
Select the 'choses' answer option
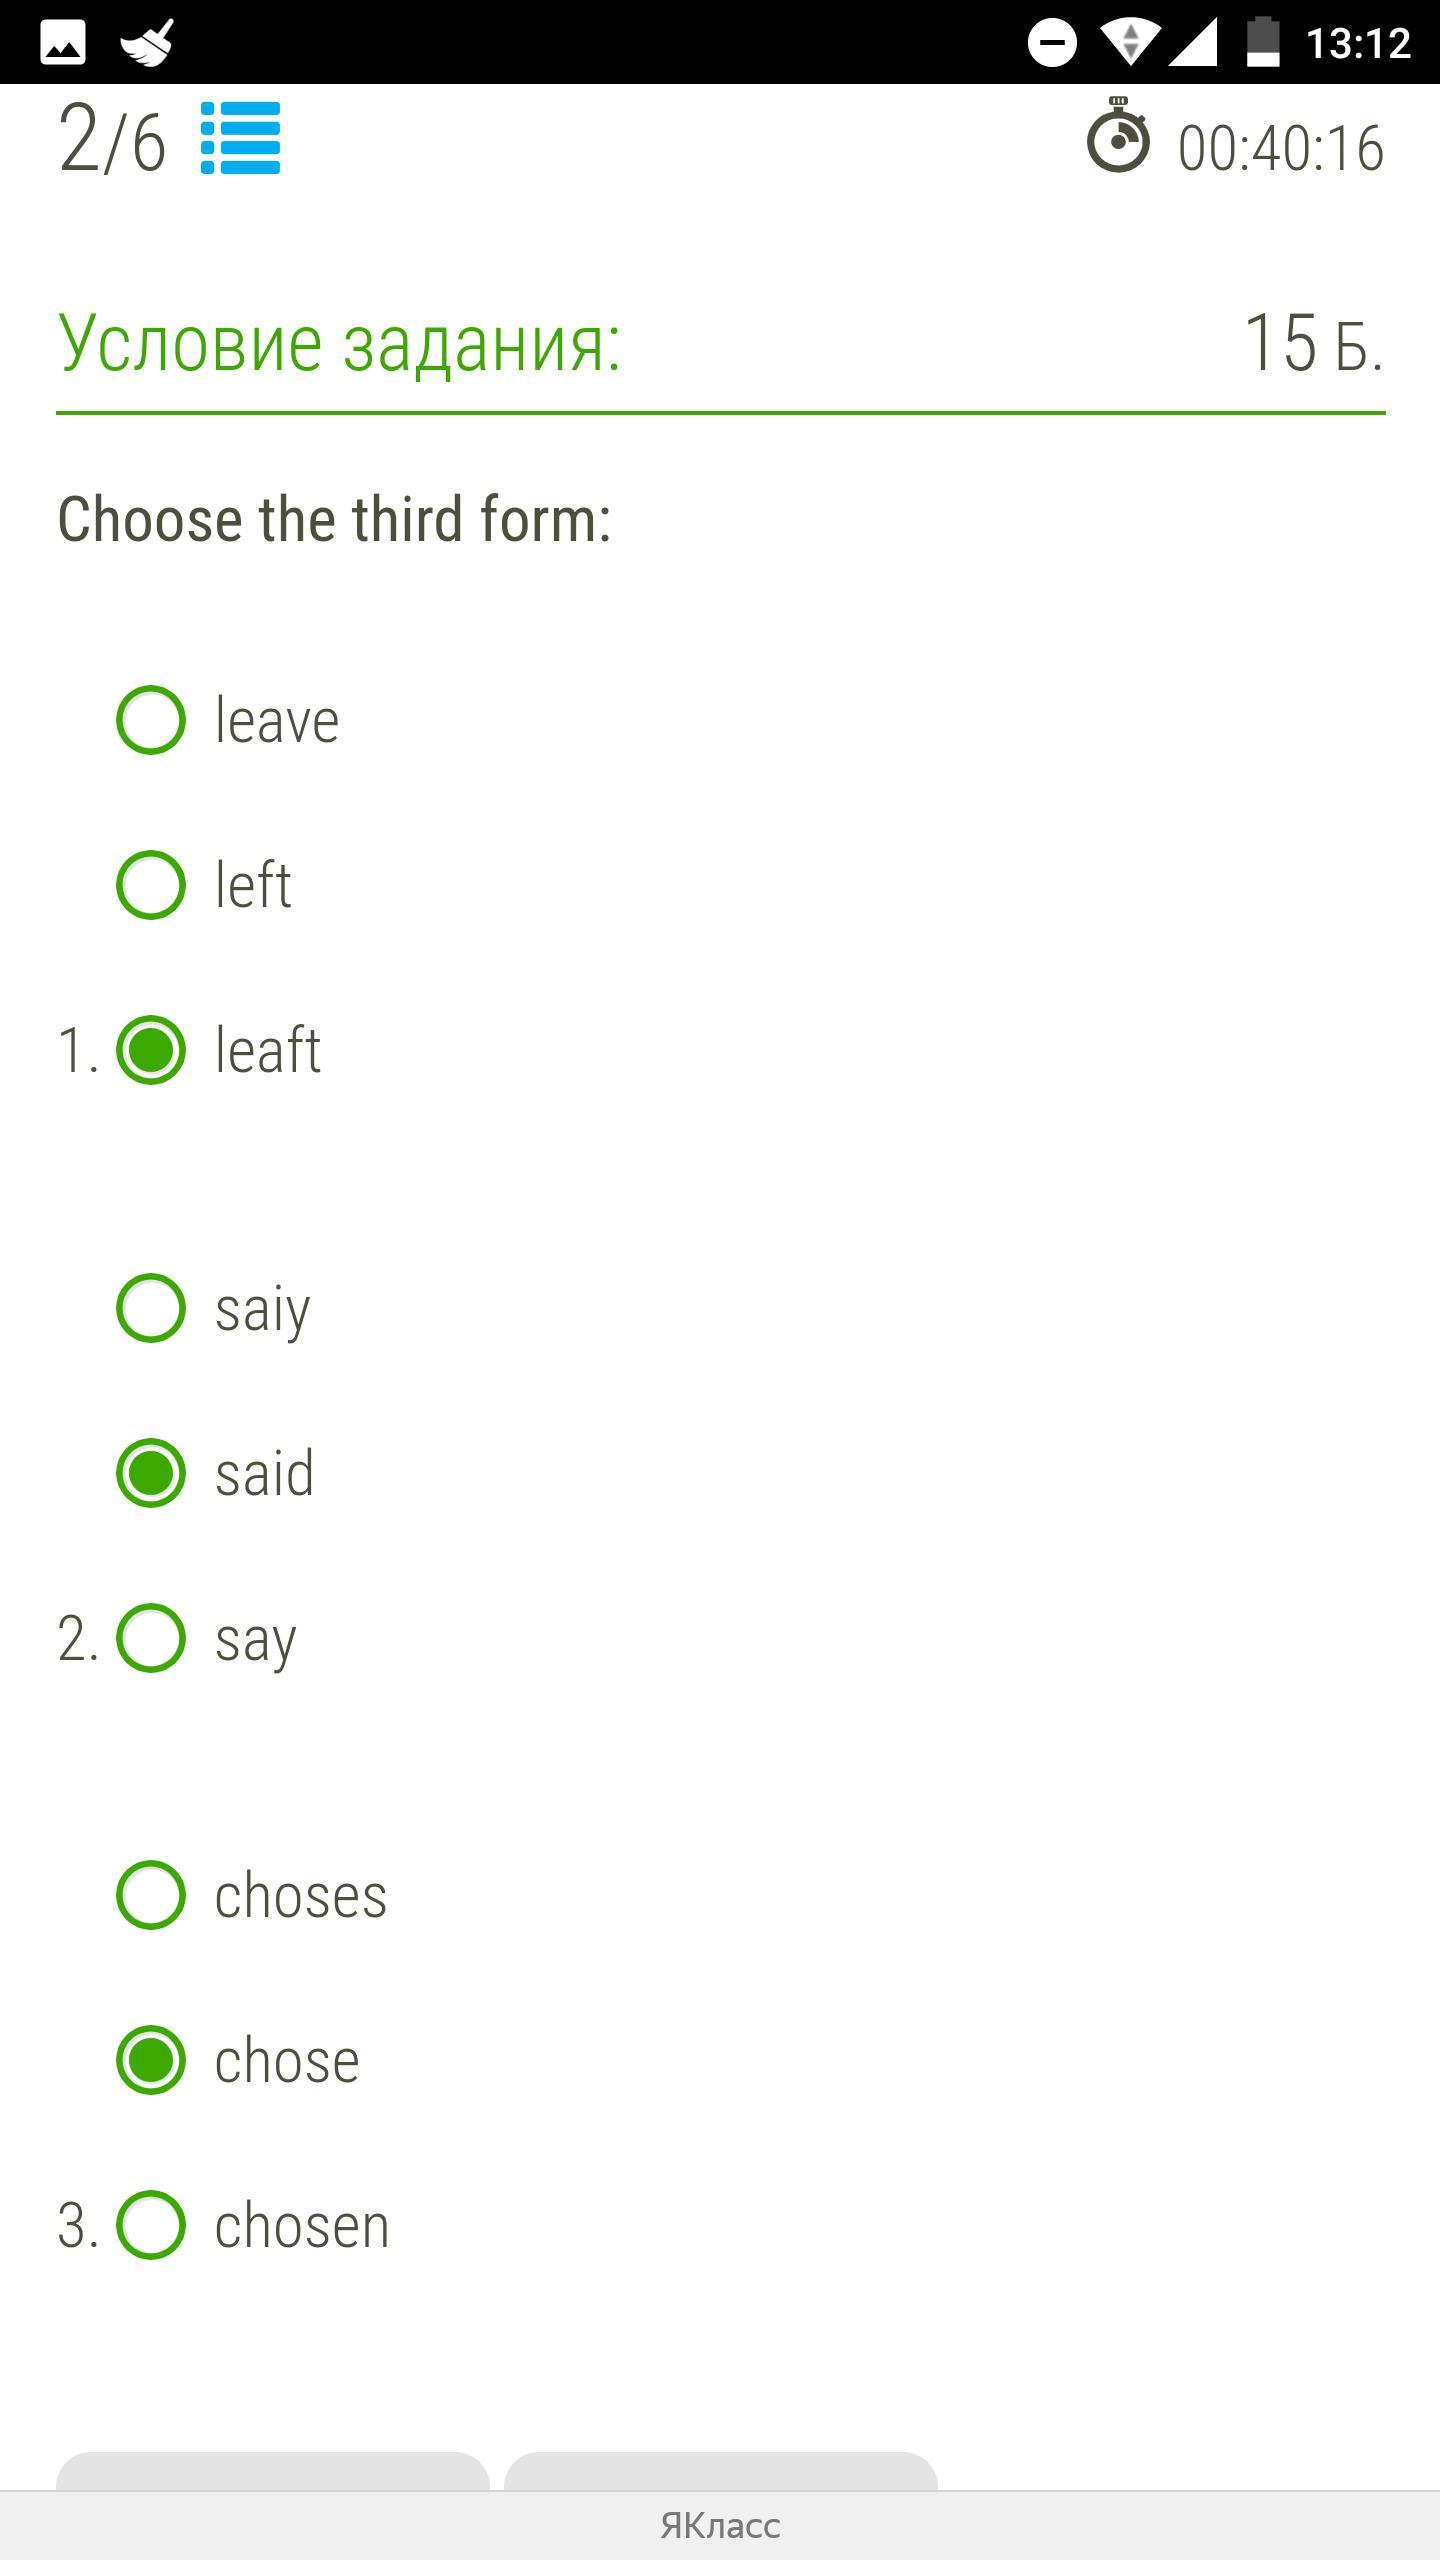[x=151, y=1895]
